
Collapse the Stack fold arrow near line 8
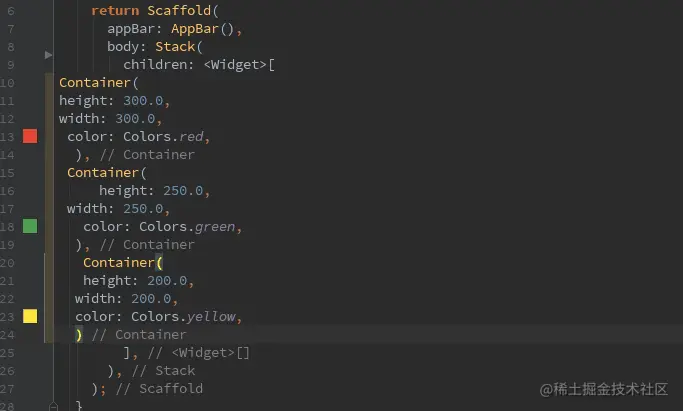(x=48, y=55)
